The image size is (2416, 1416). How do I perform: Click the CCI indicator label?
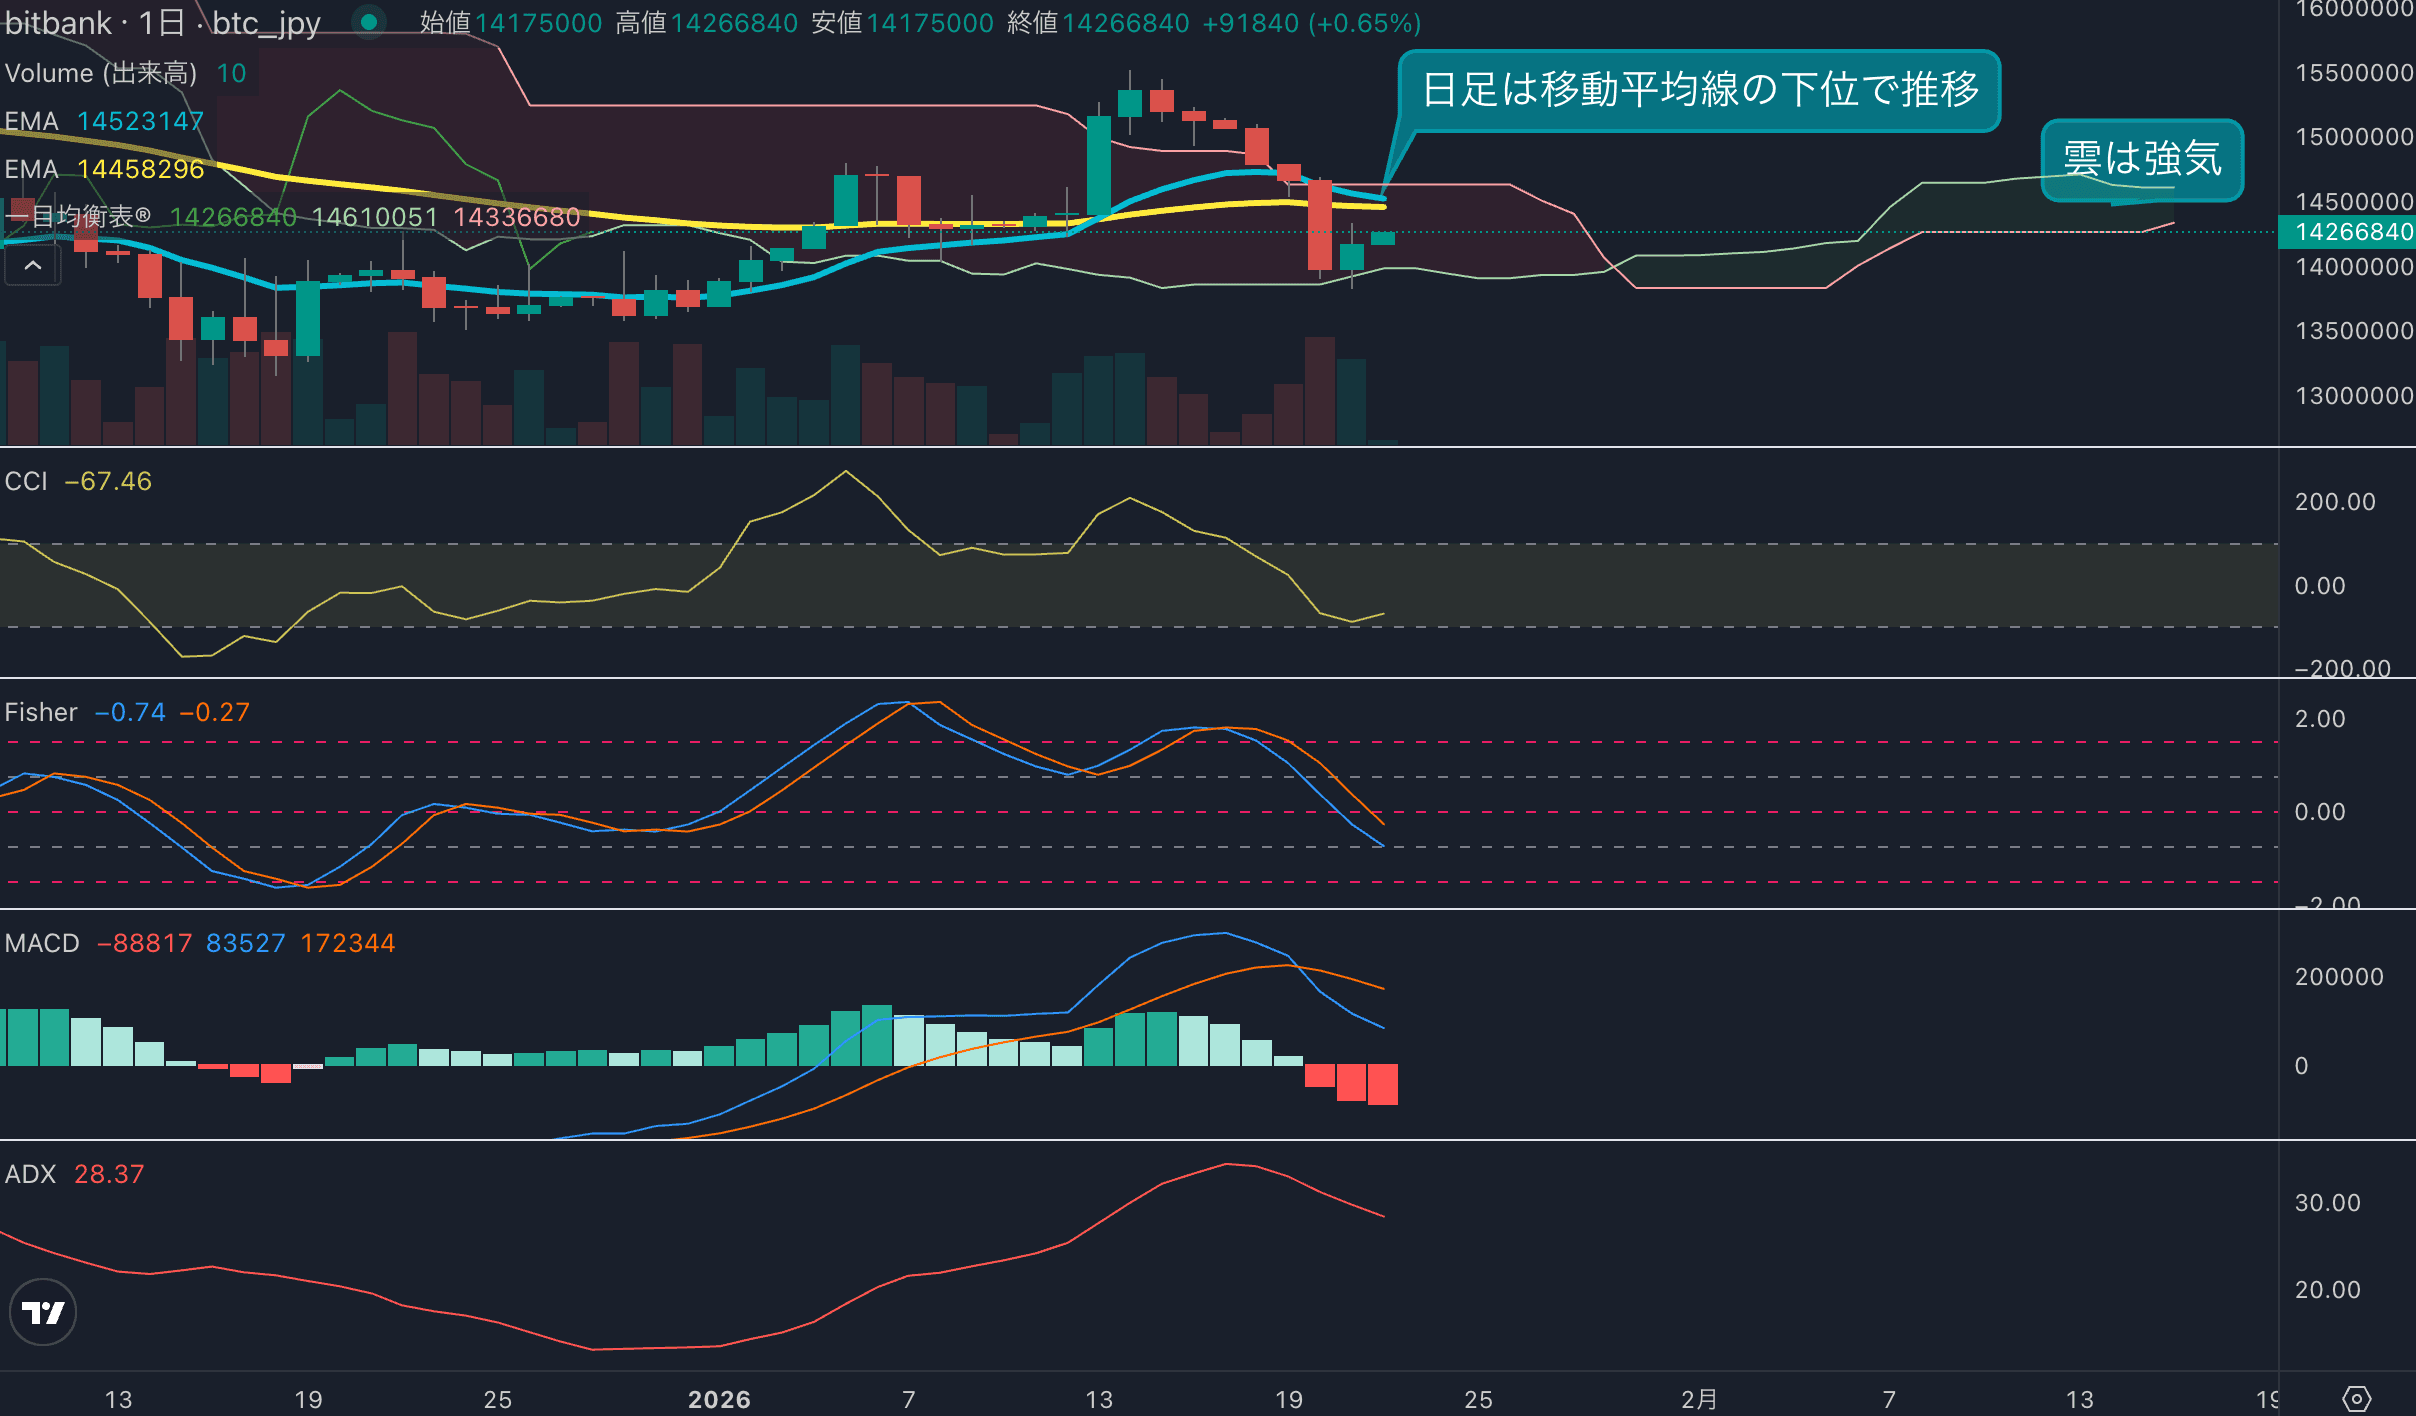(x=26, y=481)
